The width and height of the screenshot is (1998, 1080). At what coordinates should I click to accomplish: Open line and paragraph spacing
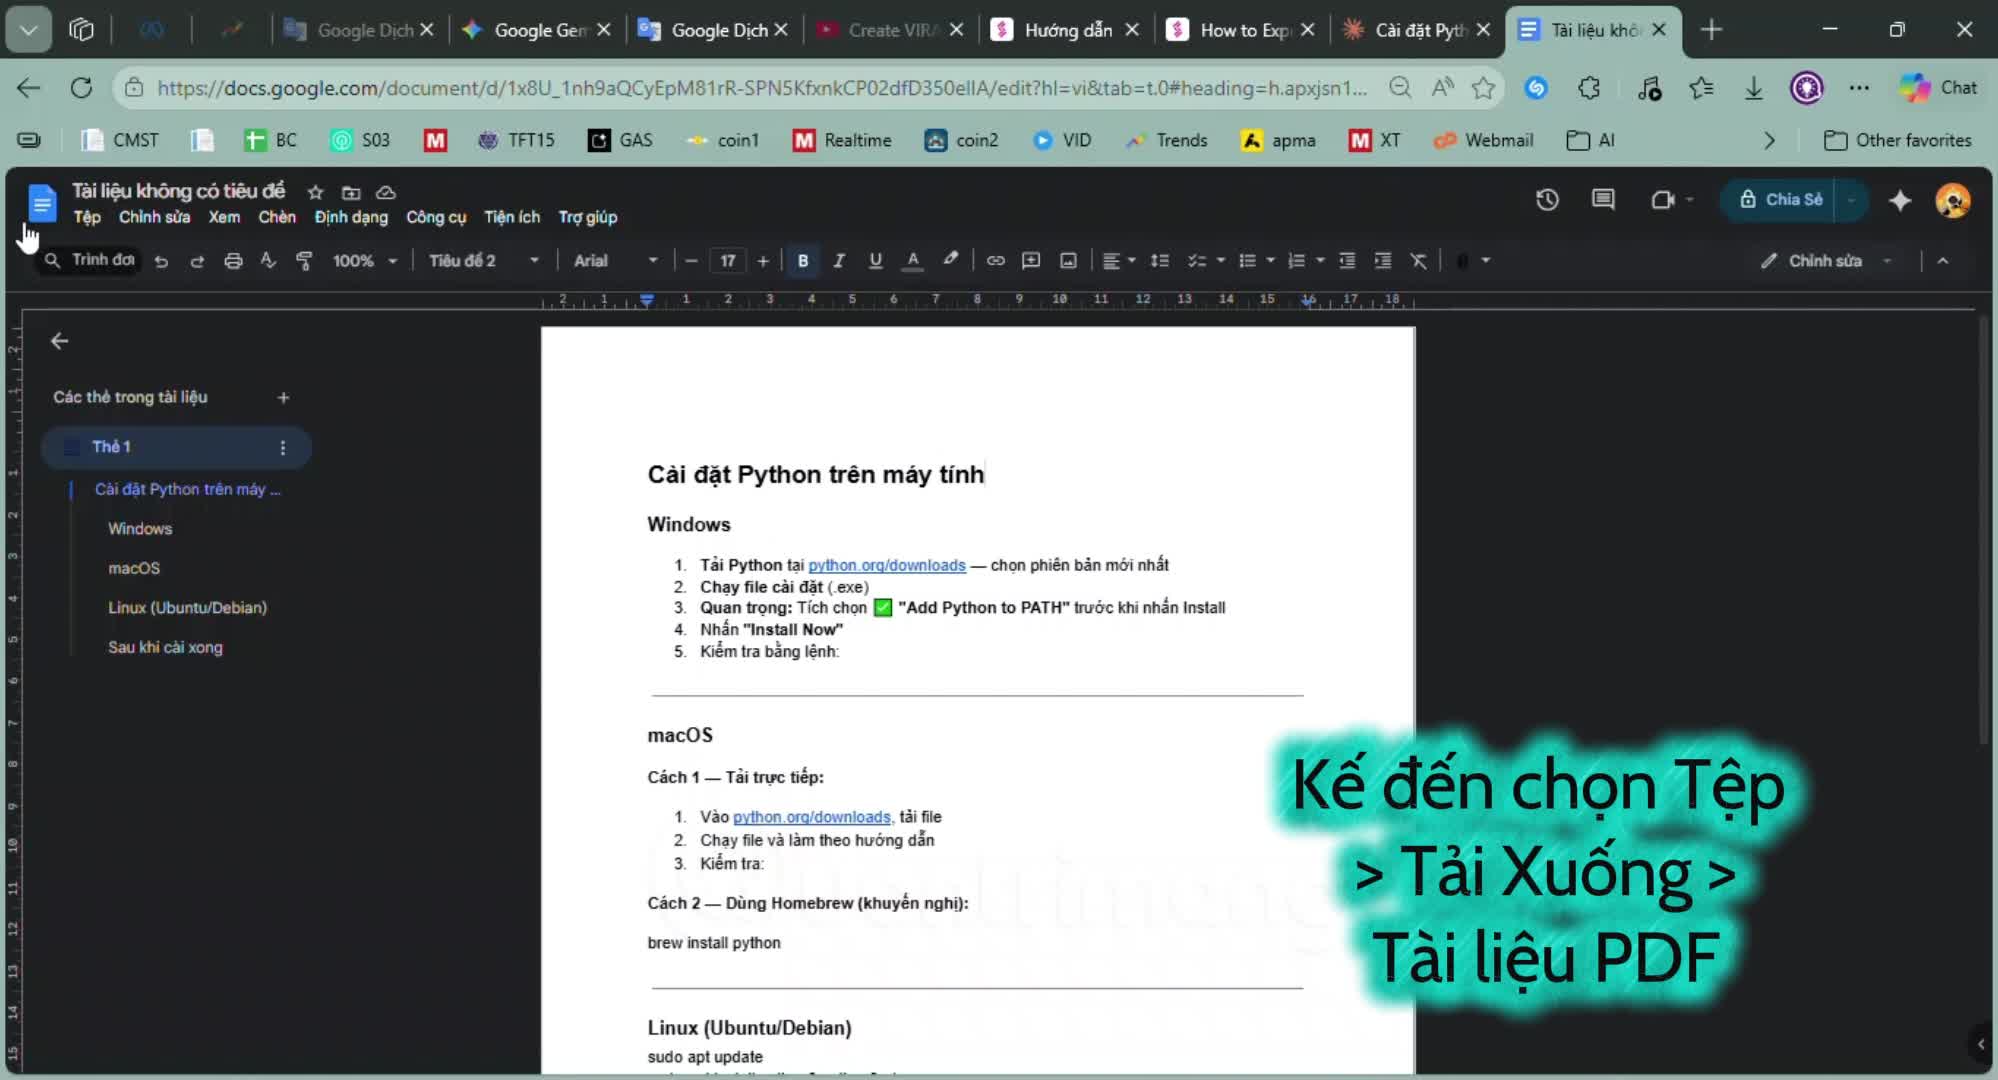coord(1159,261)
